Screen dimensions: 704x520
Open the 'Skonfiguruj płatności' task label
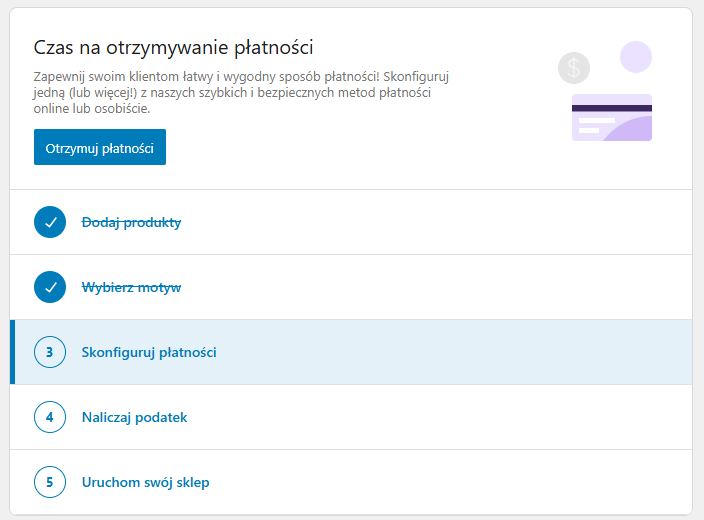tap(149, 352)
